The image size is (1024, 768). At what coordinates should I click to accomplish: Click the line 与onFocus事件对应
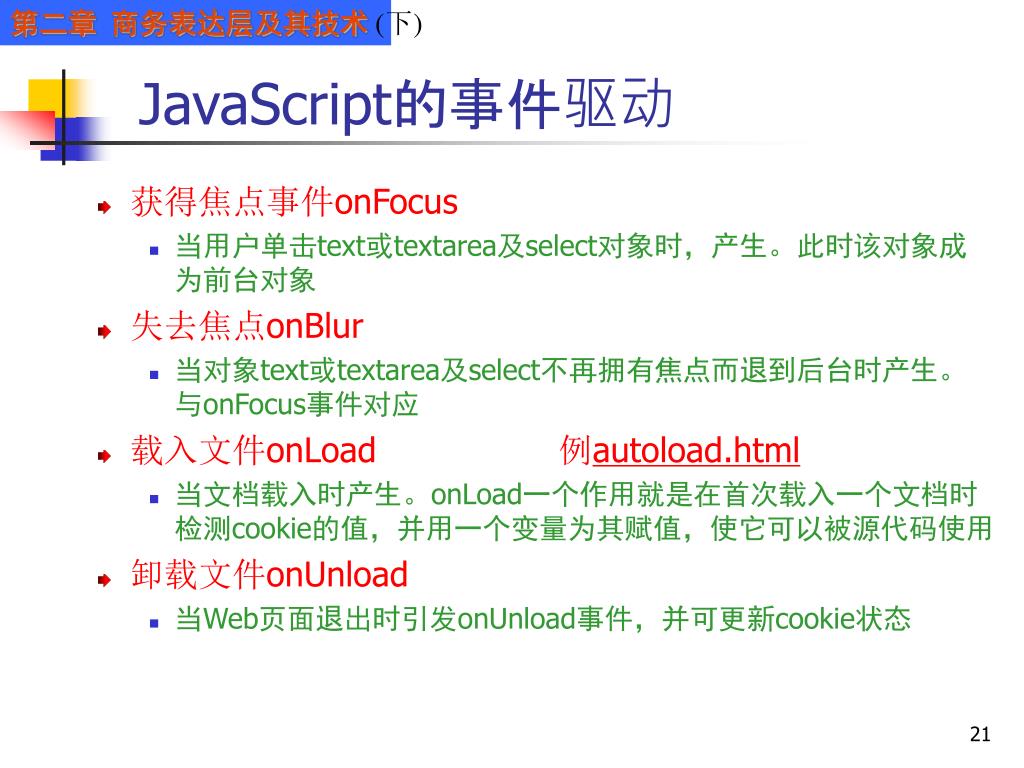click(296, 404)
